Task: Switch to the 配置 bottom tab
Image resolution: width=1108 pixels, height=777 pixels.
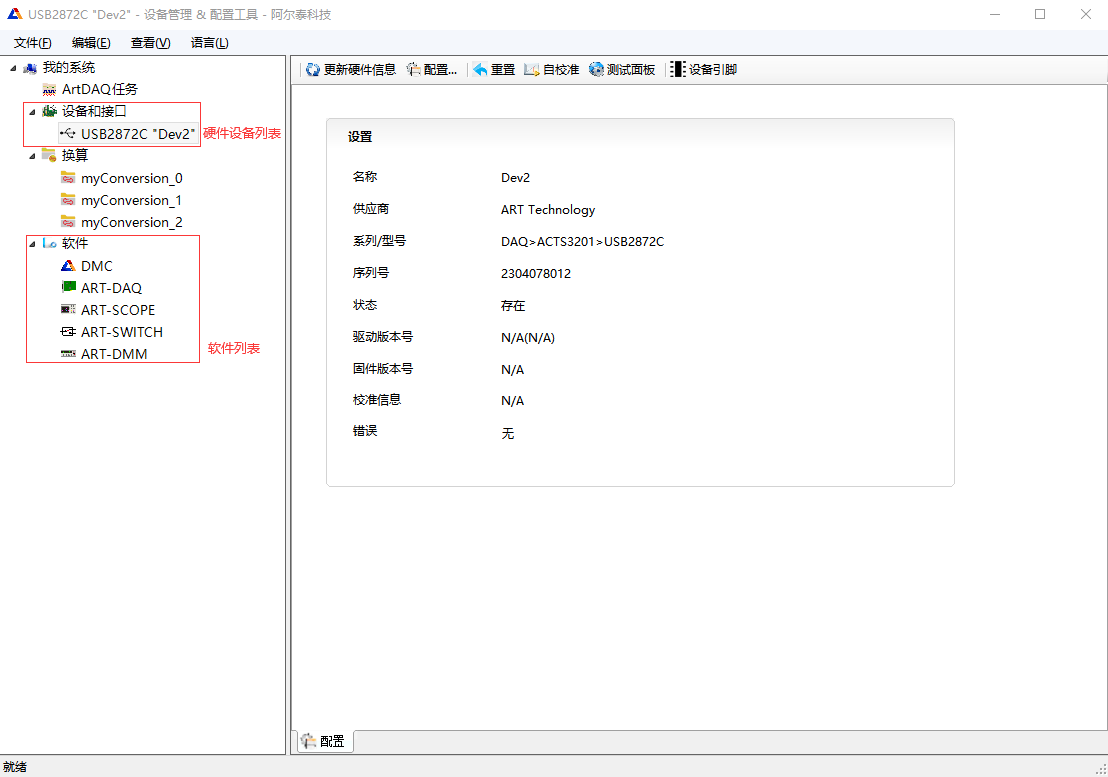Action: tap(323, 741)
